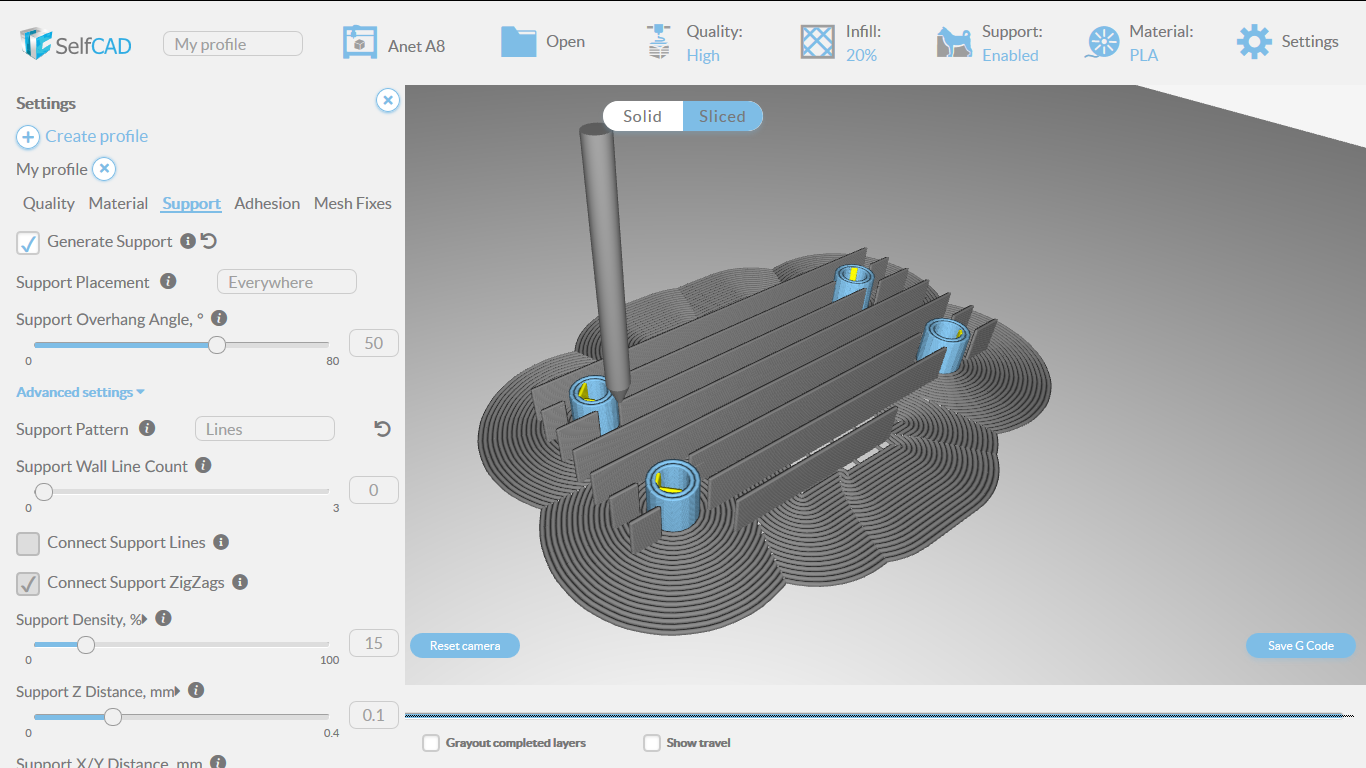Show info for Connect Support ZigZags
Viewport: 1366px width, 768px height.
coord(240,581)
